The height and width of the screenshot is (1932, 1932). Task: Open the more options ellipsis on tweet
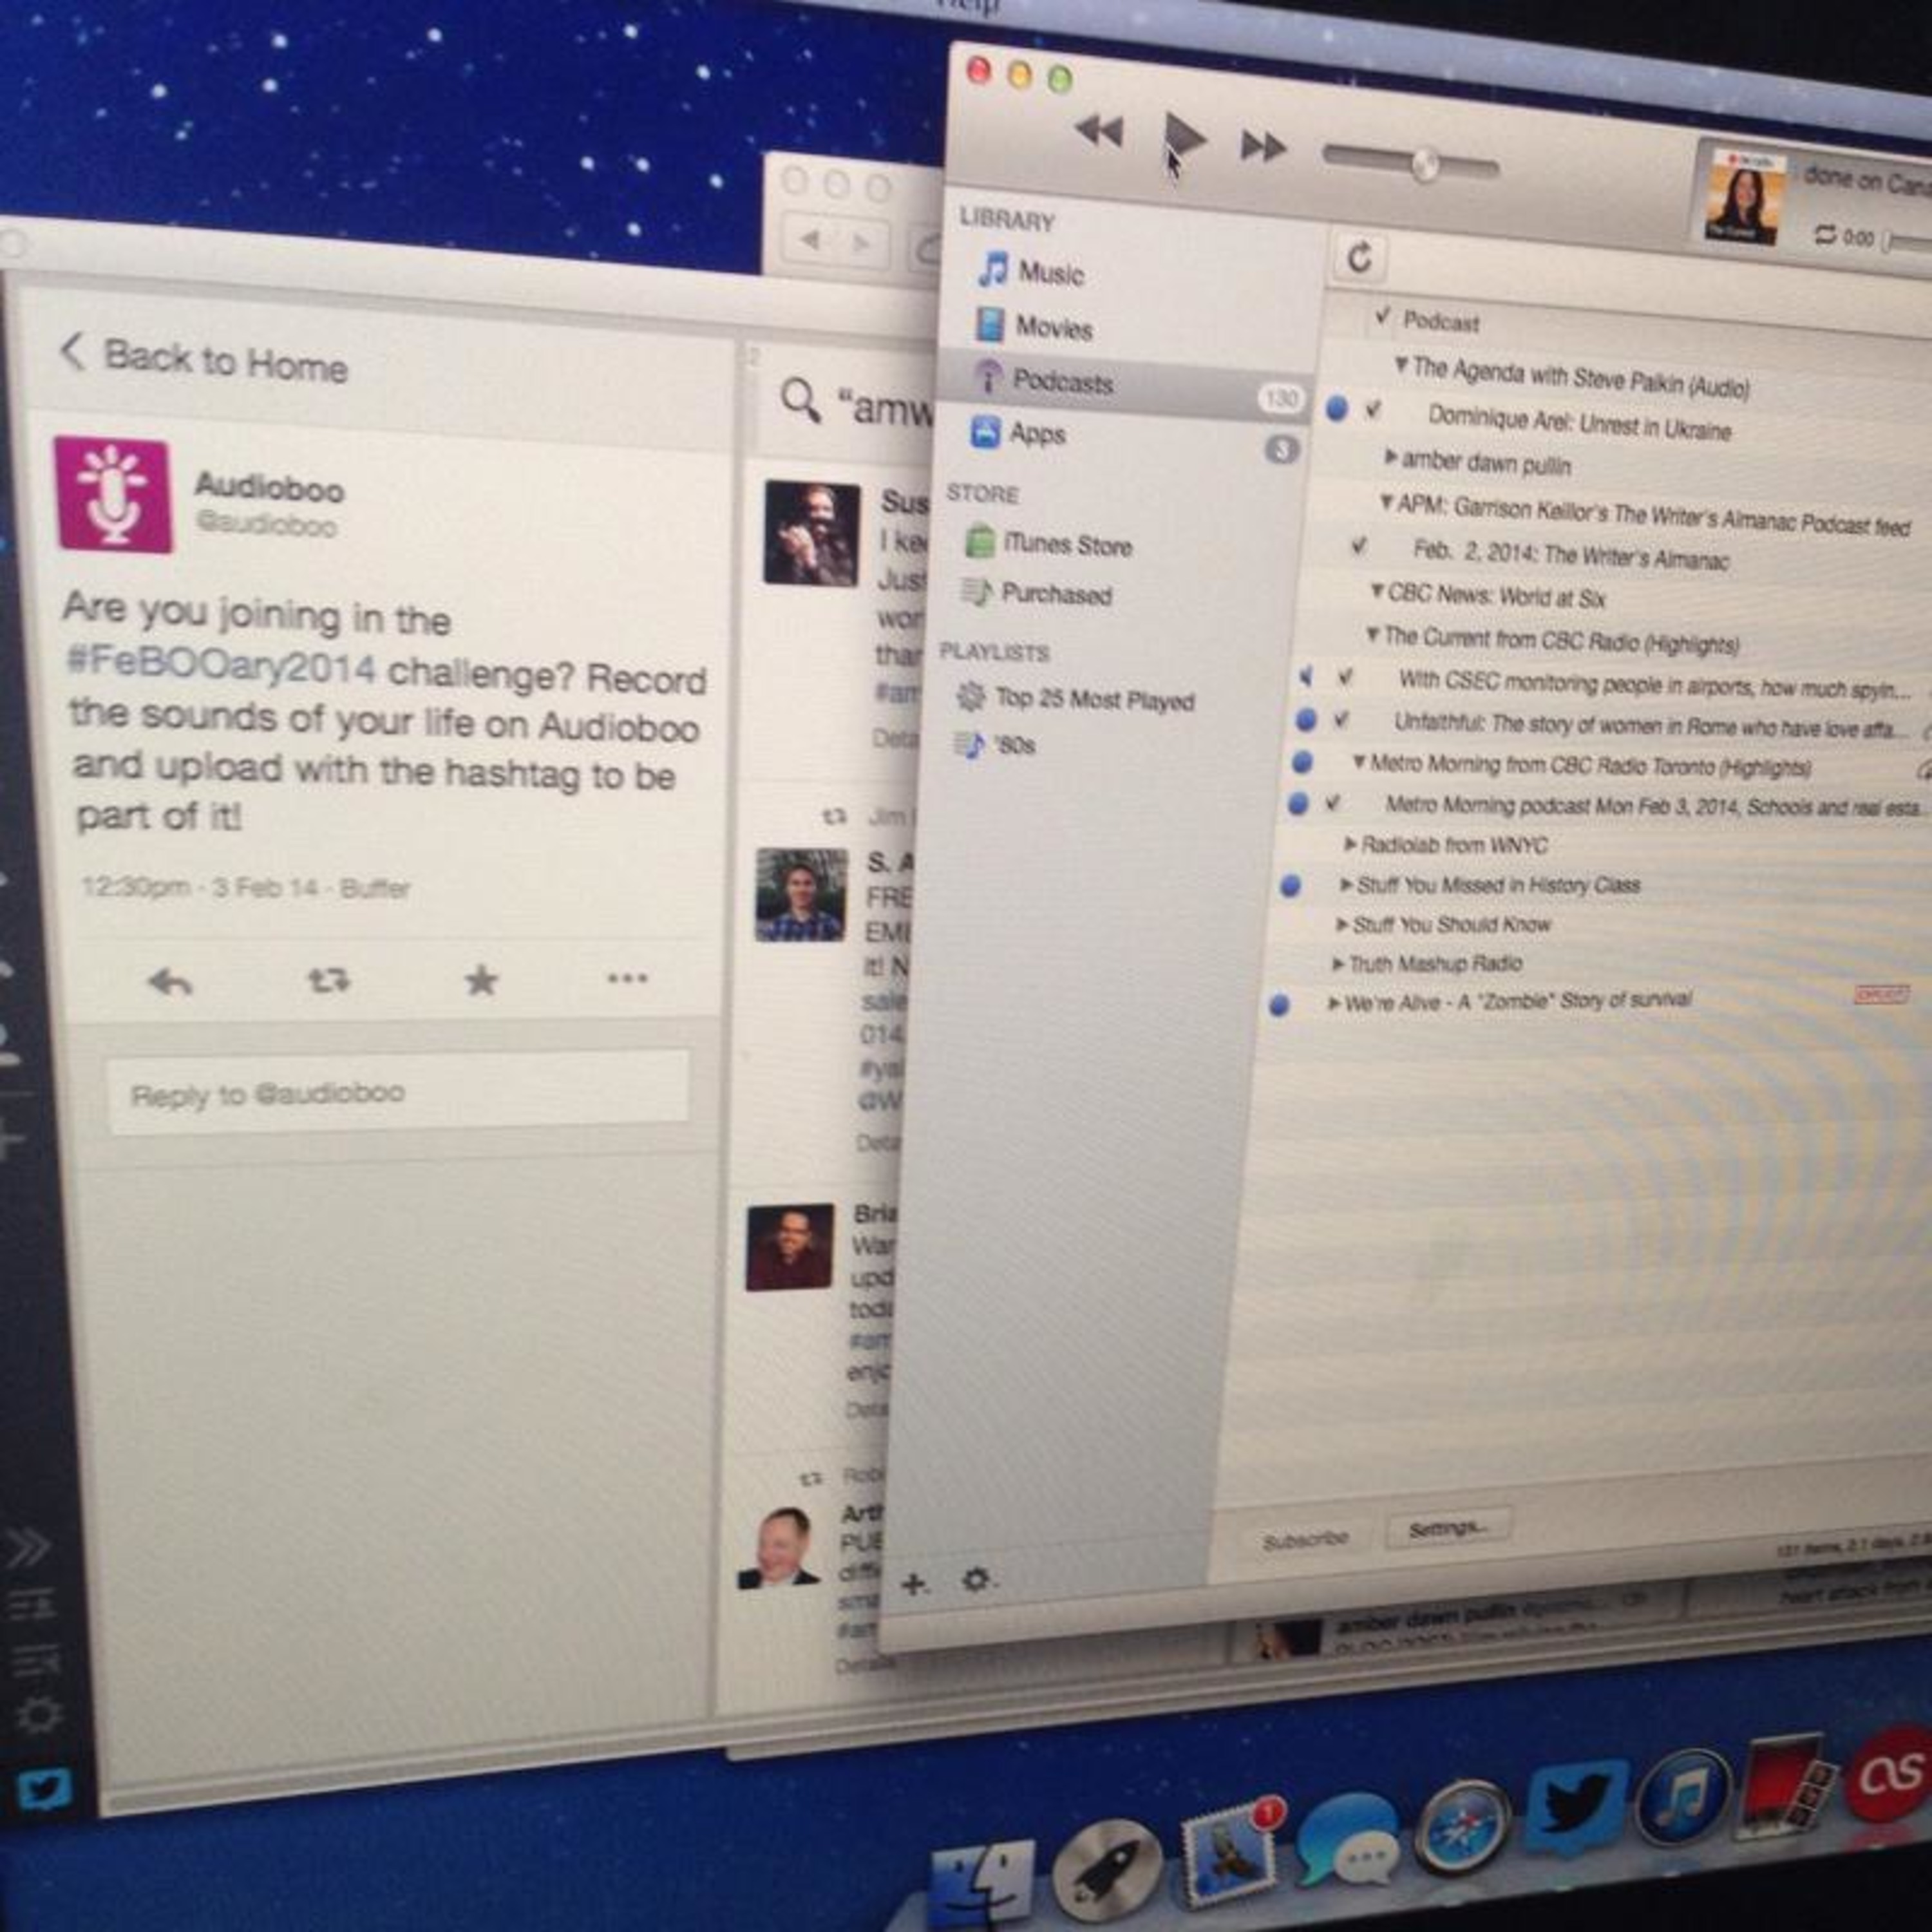pos(627,978)
